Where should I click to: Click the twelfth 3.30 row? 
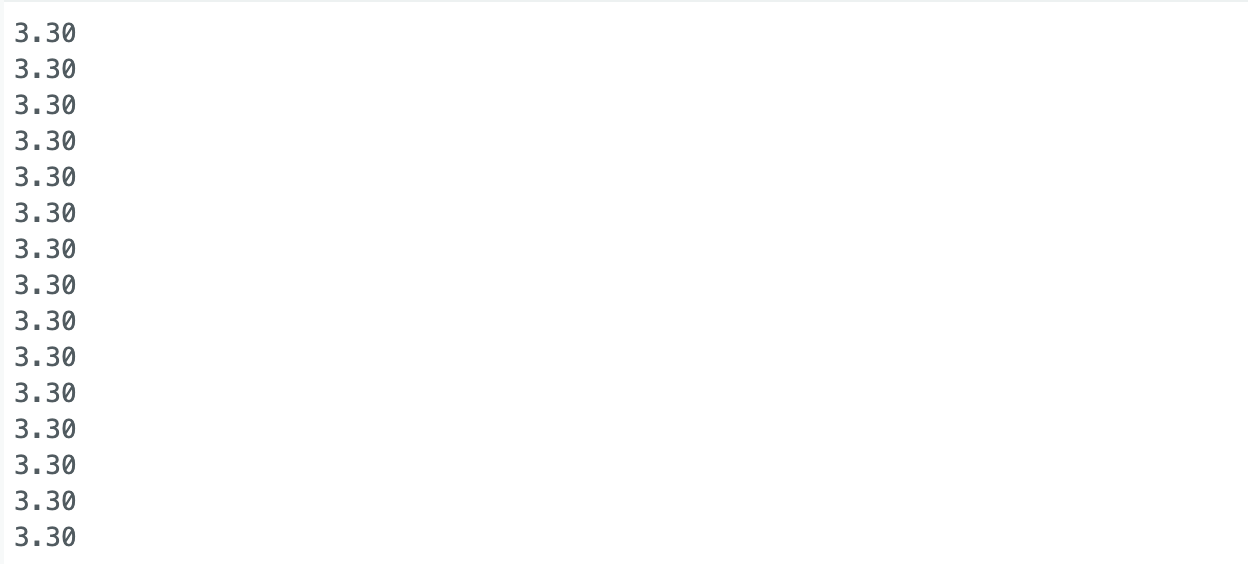coord(45,429)
